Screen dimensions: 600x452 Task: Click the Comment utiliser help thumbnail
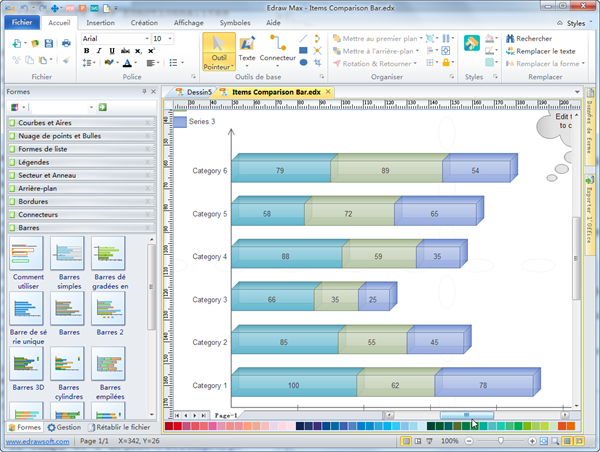pyautogui.click(x=28, y=254)
